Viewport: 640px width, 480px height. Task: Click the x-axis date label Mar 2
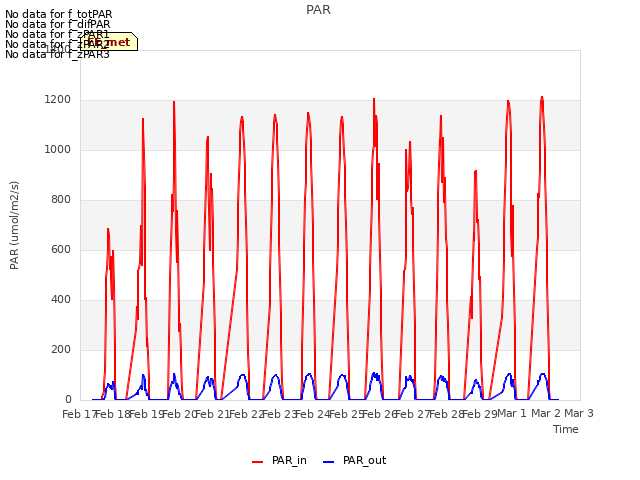tap(546, 413)
